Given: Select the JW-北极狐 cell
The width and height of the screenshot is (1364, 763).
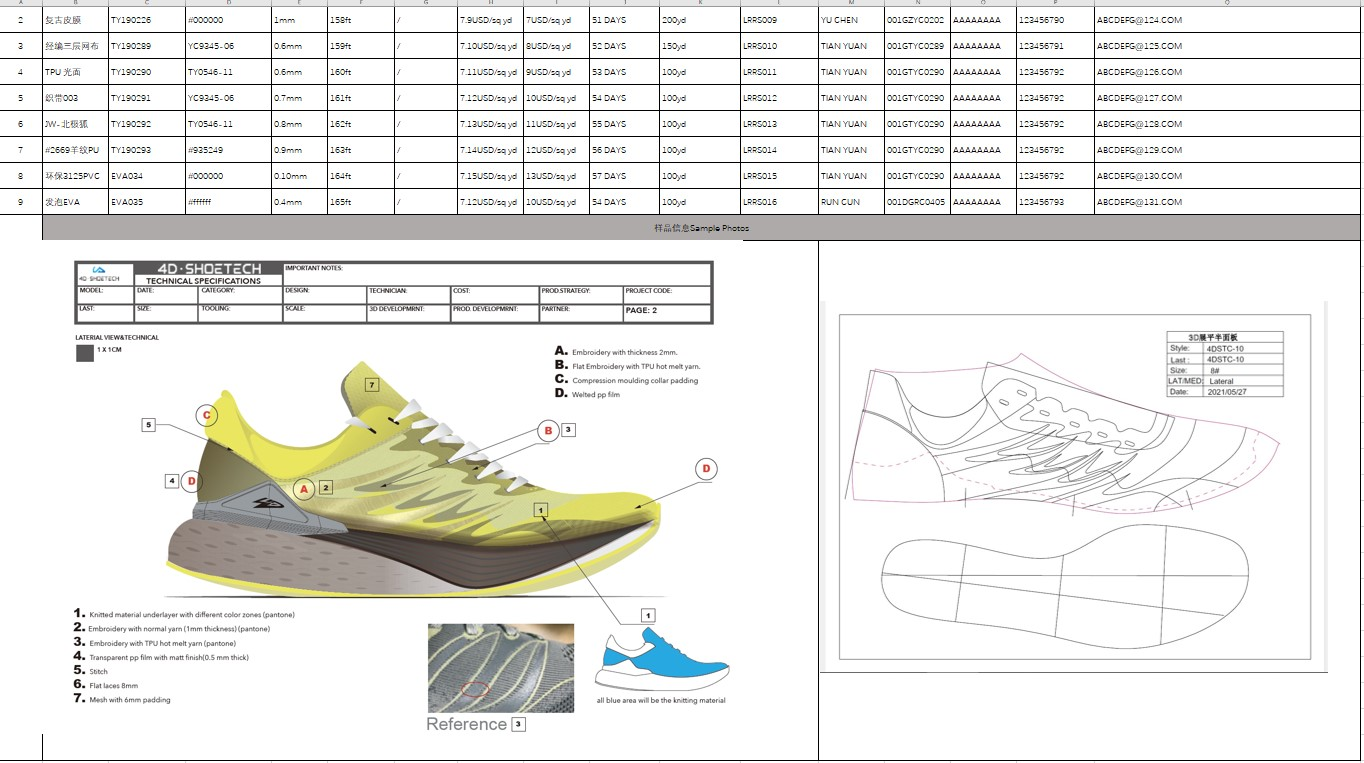Looking at the screenshot, I should pos(75,124).
